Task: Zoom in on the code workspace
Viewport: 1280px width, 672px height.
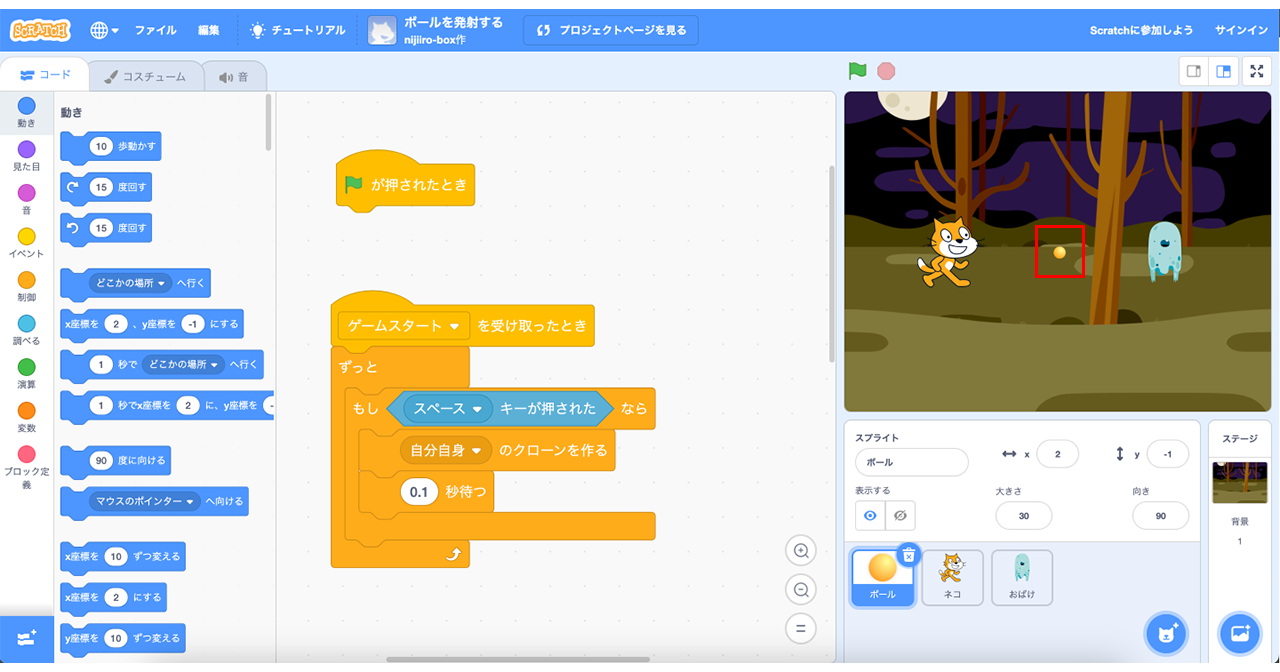Action: (800, 551)
